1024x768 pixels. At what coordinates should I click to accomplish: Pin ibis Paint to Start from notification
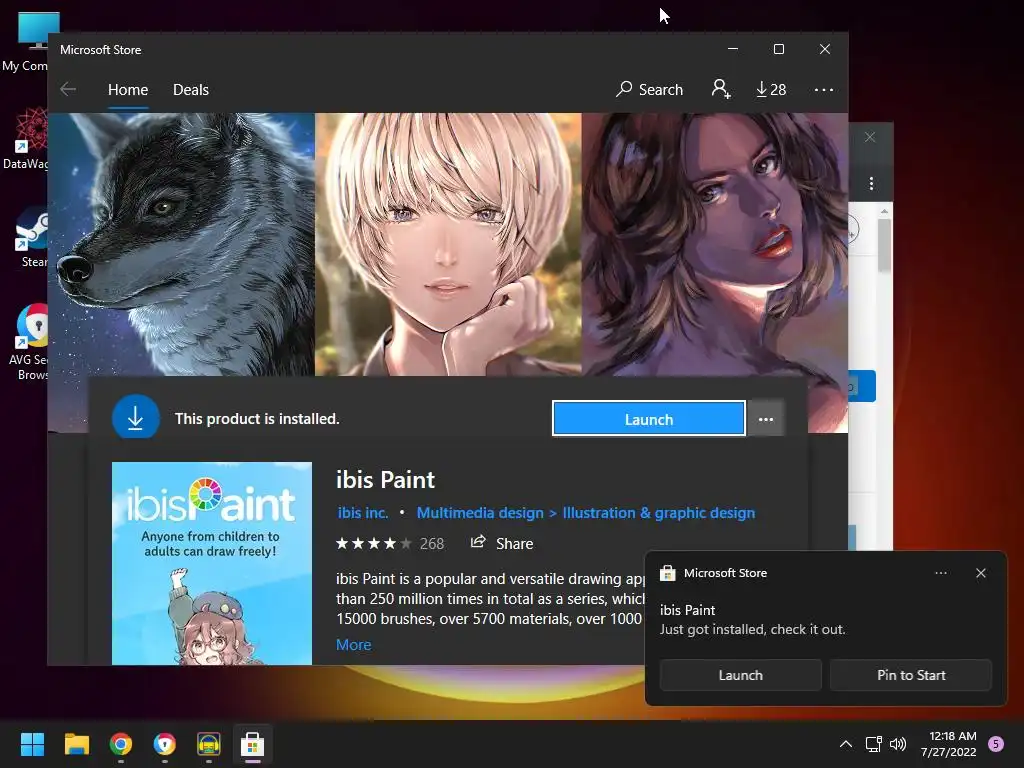pyautogui.click(x=911, y=675)
